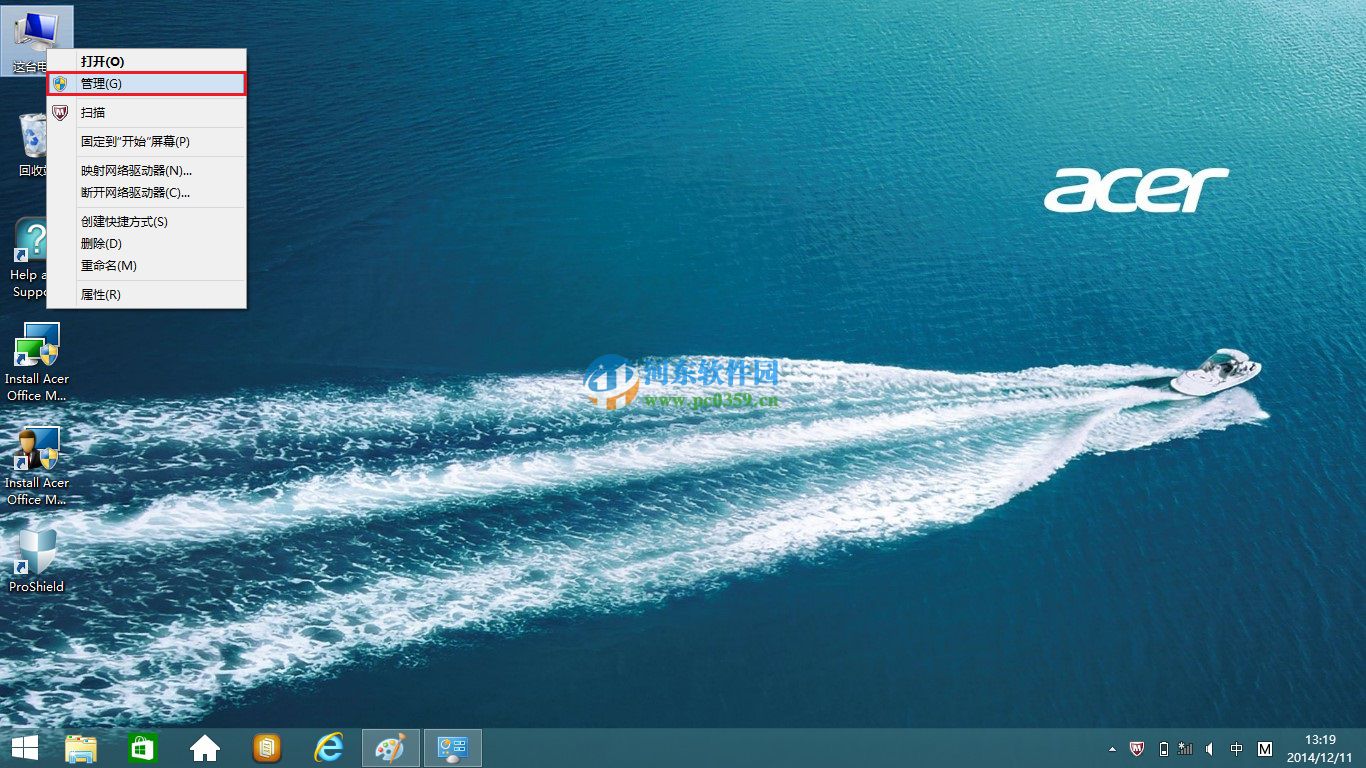
Task: Click the clock to view the calendar
Action: tap(1319, 749)
